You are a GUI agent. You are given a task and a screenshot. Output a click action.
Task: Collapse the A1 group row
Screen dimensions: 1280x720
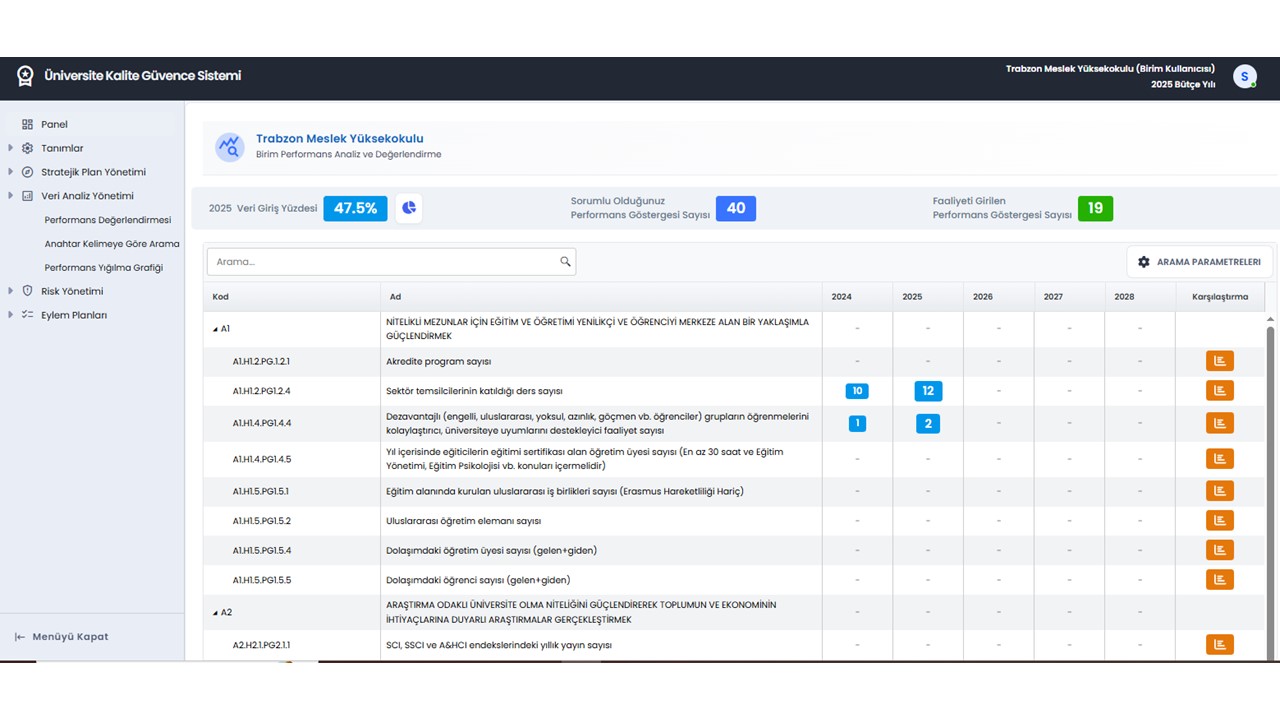(215, 329)
